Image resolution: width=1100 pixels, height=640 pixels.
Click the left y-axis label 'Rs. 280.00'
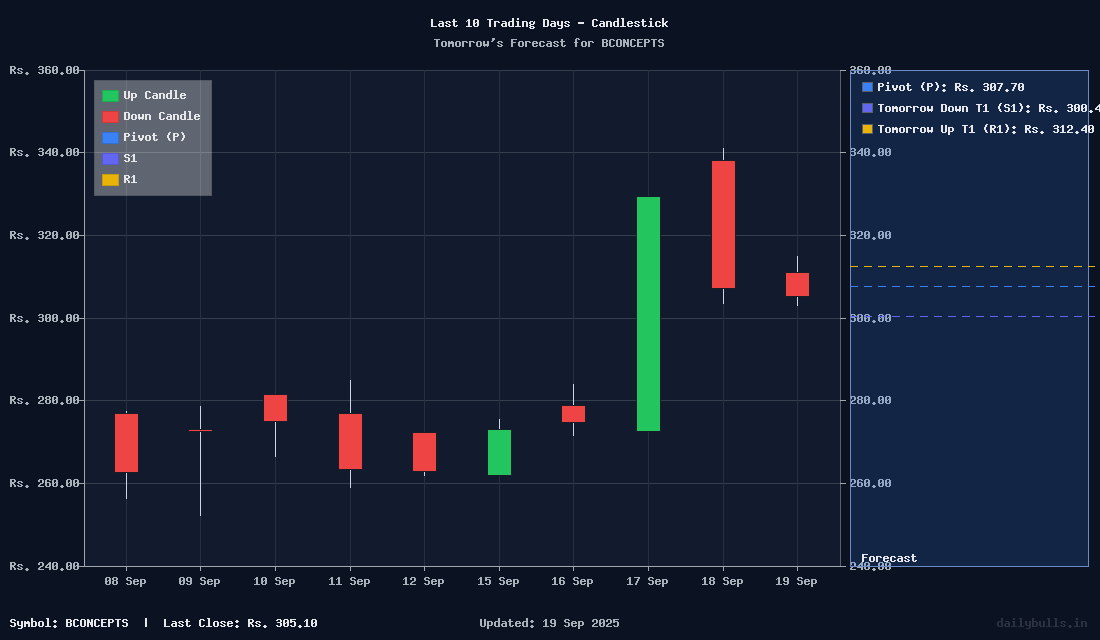pos(44,400)
